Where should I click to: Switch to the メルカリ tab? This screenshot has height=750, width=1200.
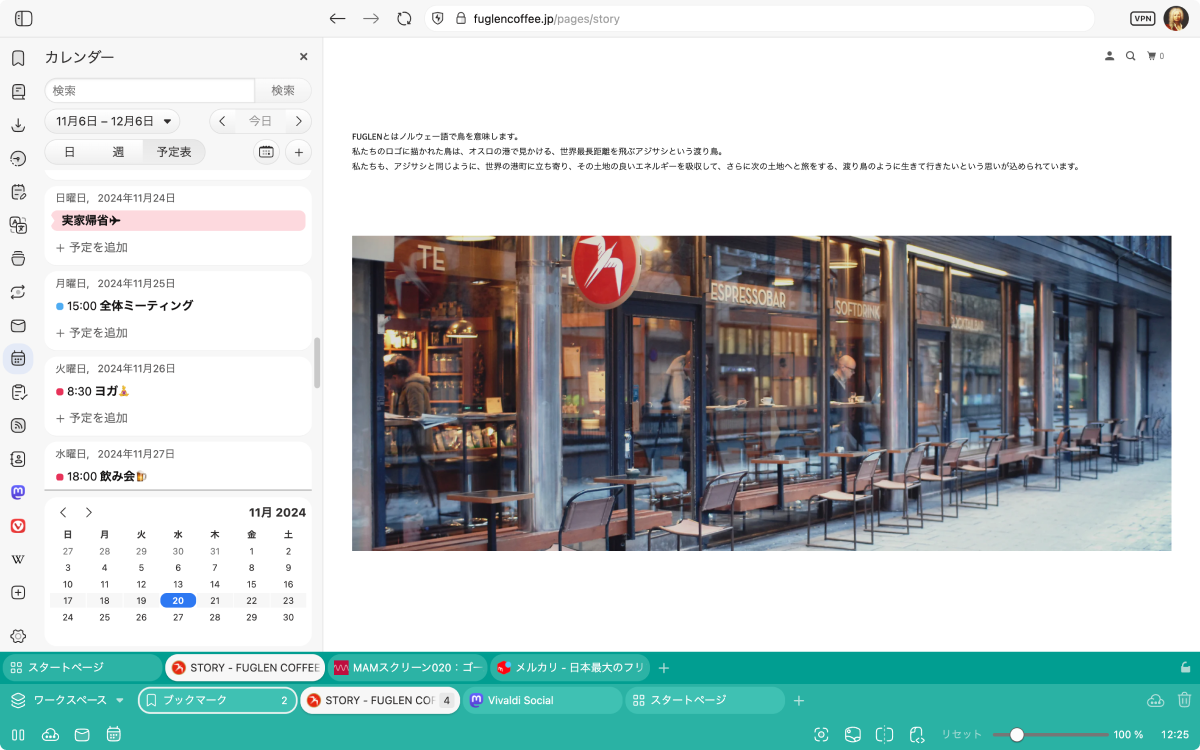point(570,668)
